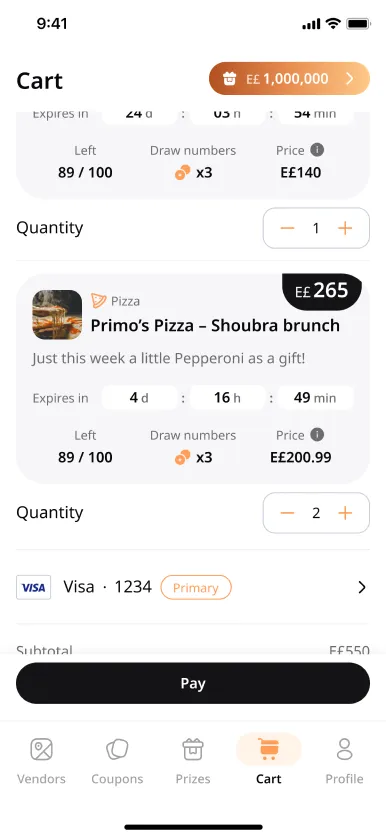Tap the info icon beside Price E£140
This screenshot has height=838, width=386.
click(x=317, y=150)
